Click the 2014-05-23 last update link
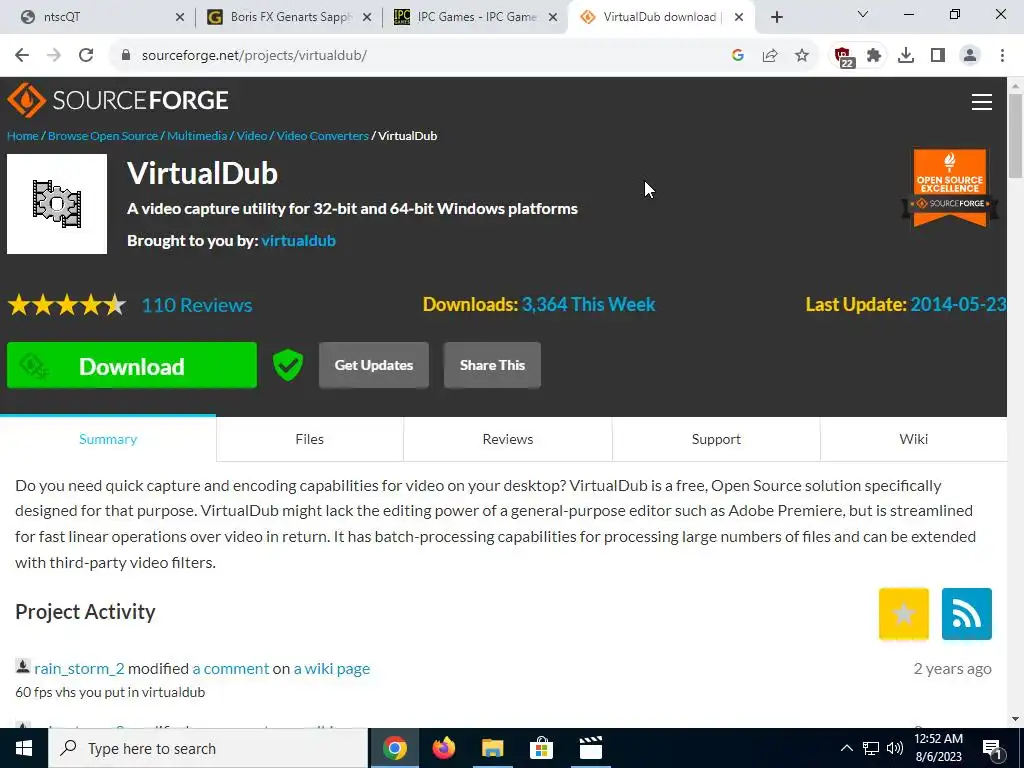 (x=958, y=304)
